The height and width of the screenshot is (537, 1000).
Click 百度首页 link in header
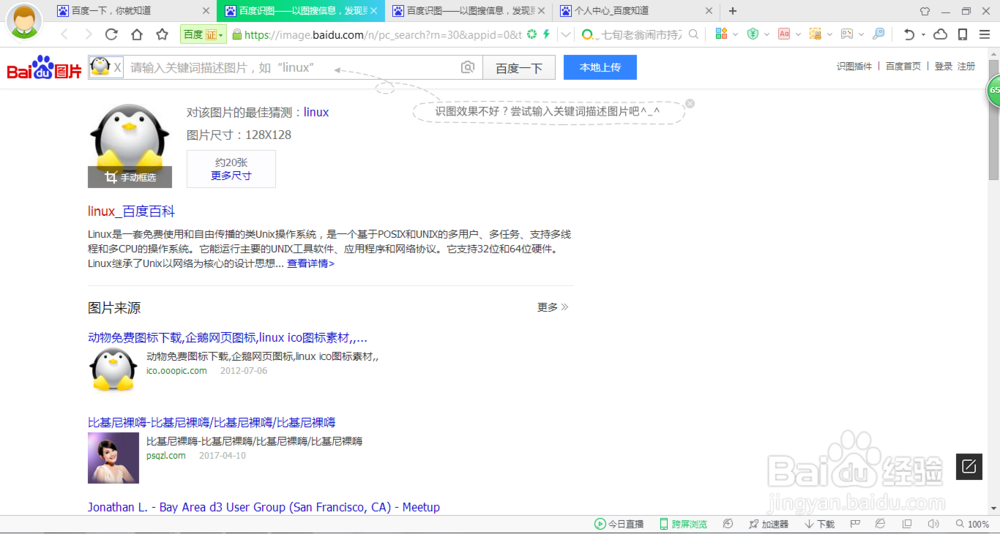pos(903,66)
